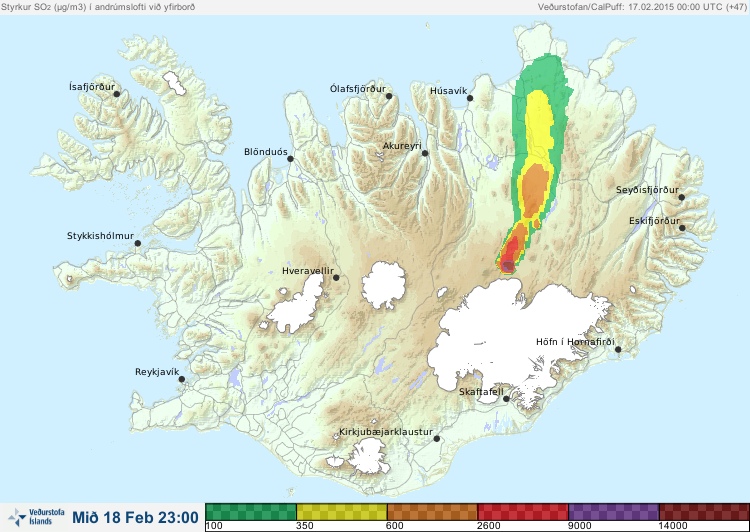Click the Eskifjörður location dot
This screenshot has height=532, width=750.
click(682, 228)
